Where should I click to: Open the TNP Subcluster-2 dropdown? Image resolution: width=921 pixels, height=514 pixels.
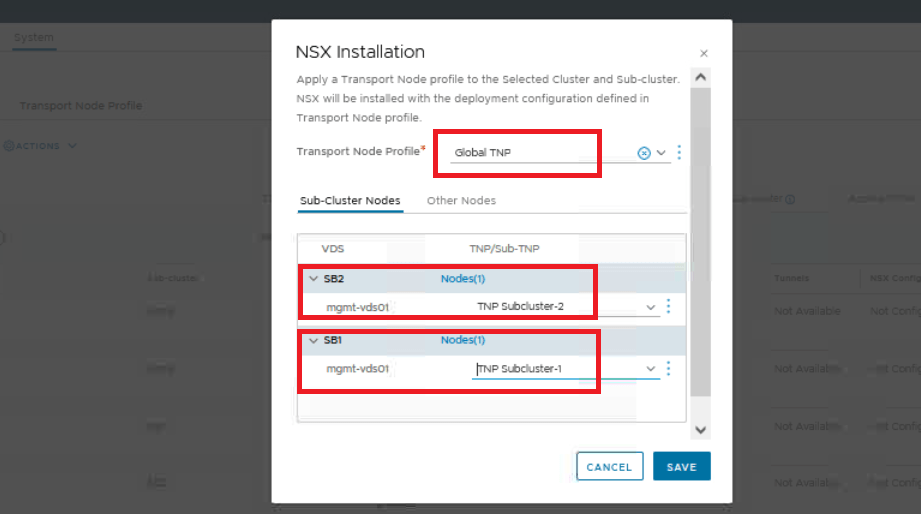[651, 306]
